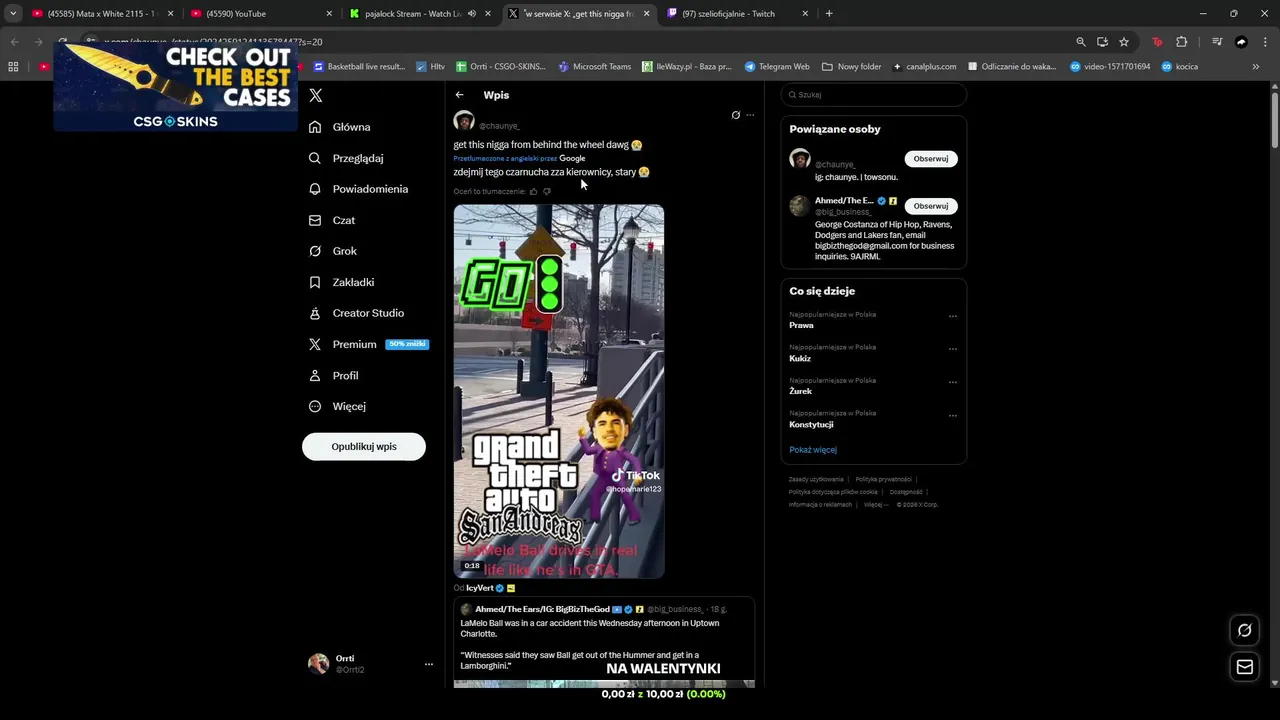Screen dimensions: 1280x720
Task: Click the page vertical scrollbar
Action: pos(1274,120)
